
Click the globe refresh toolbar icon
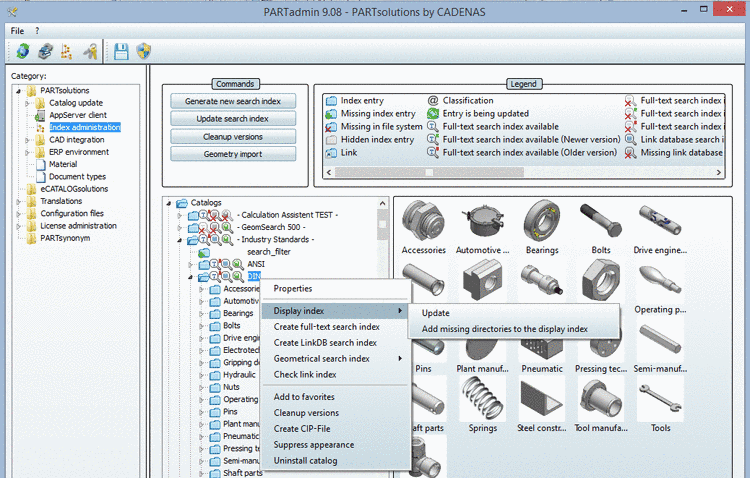pyautogui.click(x=22, y=51)
